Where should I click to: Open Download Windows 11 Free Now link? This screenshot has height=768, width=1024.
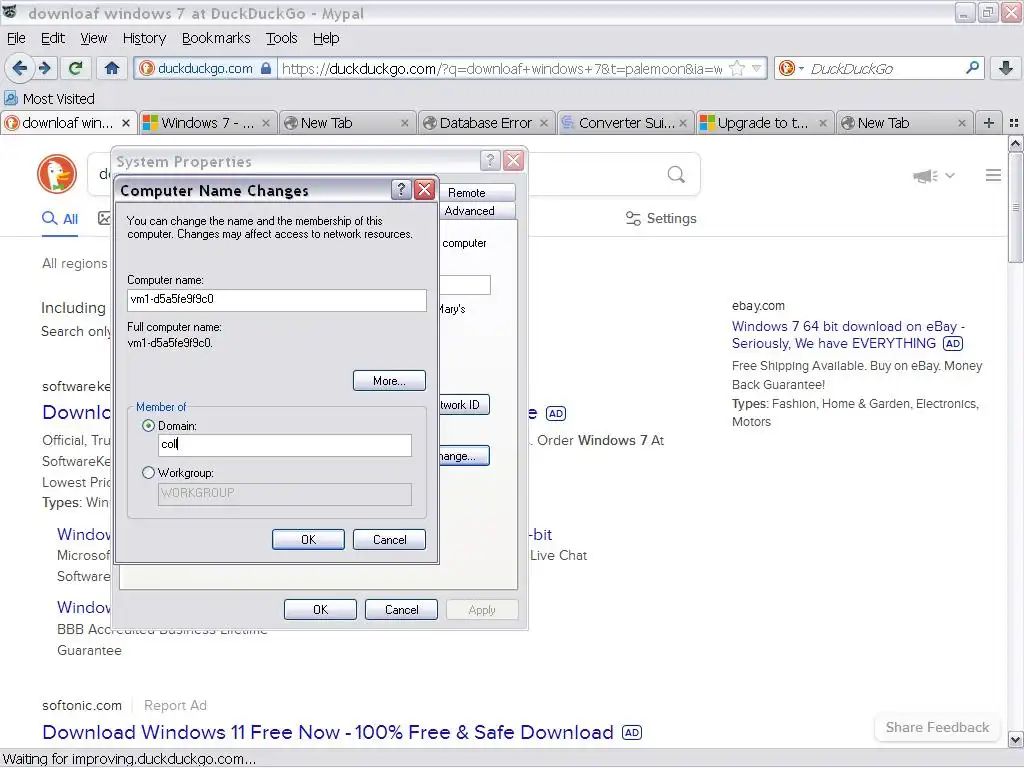click(328, 732)
